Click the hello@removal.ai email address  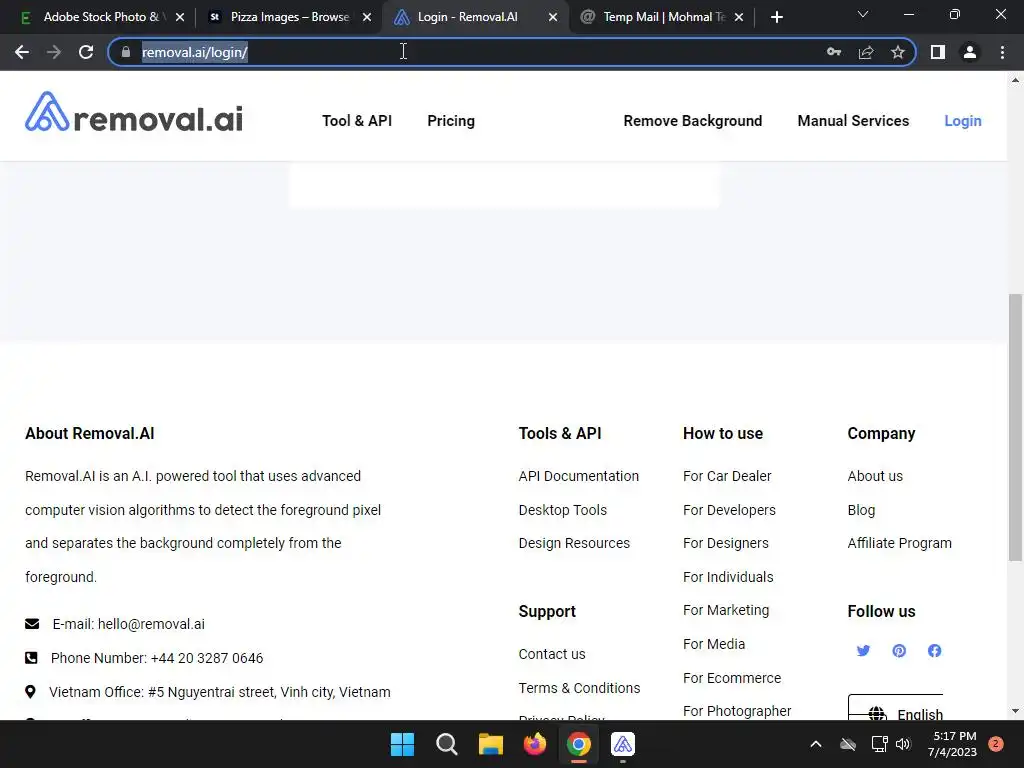point(151,624)
